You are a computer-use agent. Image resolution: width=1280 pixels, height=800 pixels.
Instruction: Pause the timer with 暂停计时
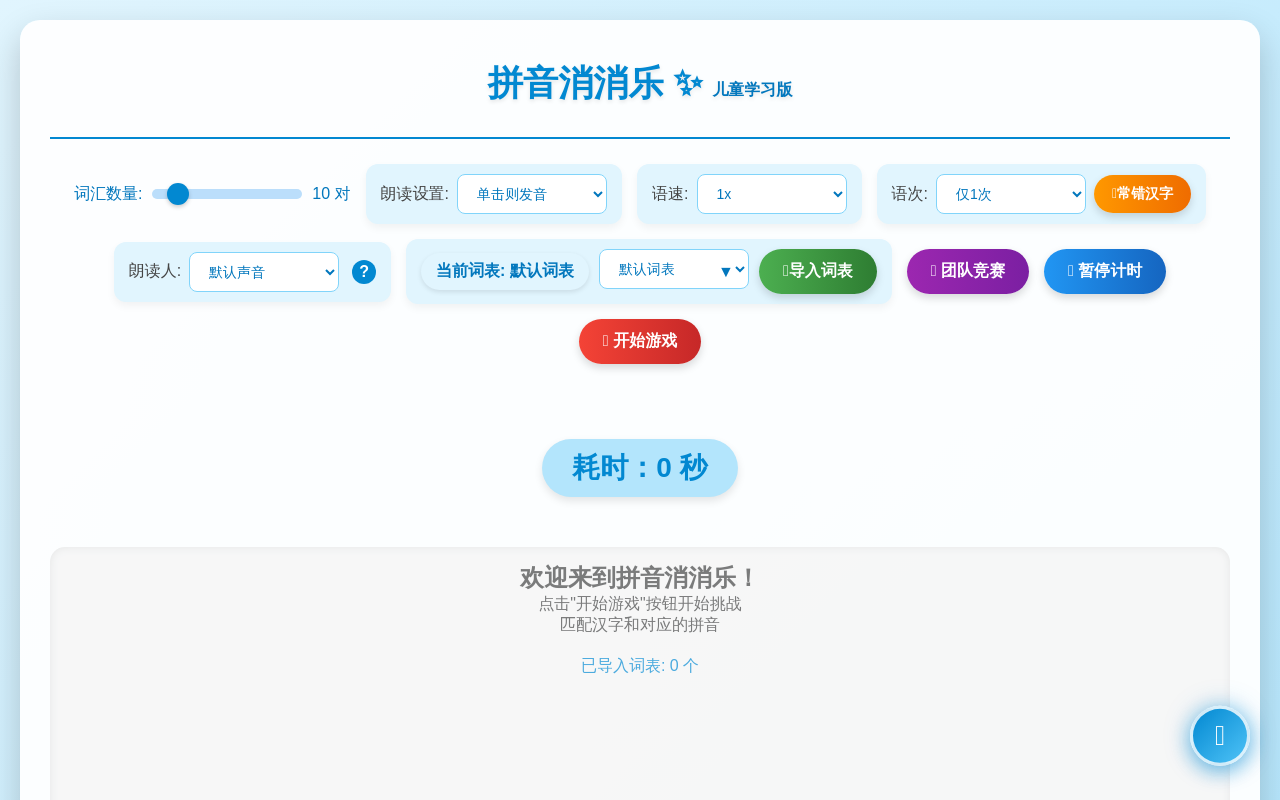[1104, 271]
